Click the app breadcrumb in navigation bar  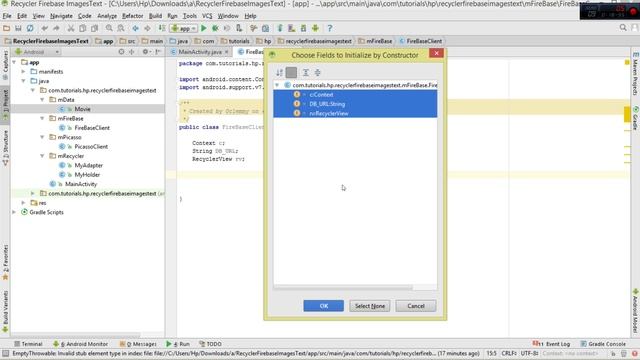104,41
